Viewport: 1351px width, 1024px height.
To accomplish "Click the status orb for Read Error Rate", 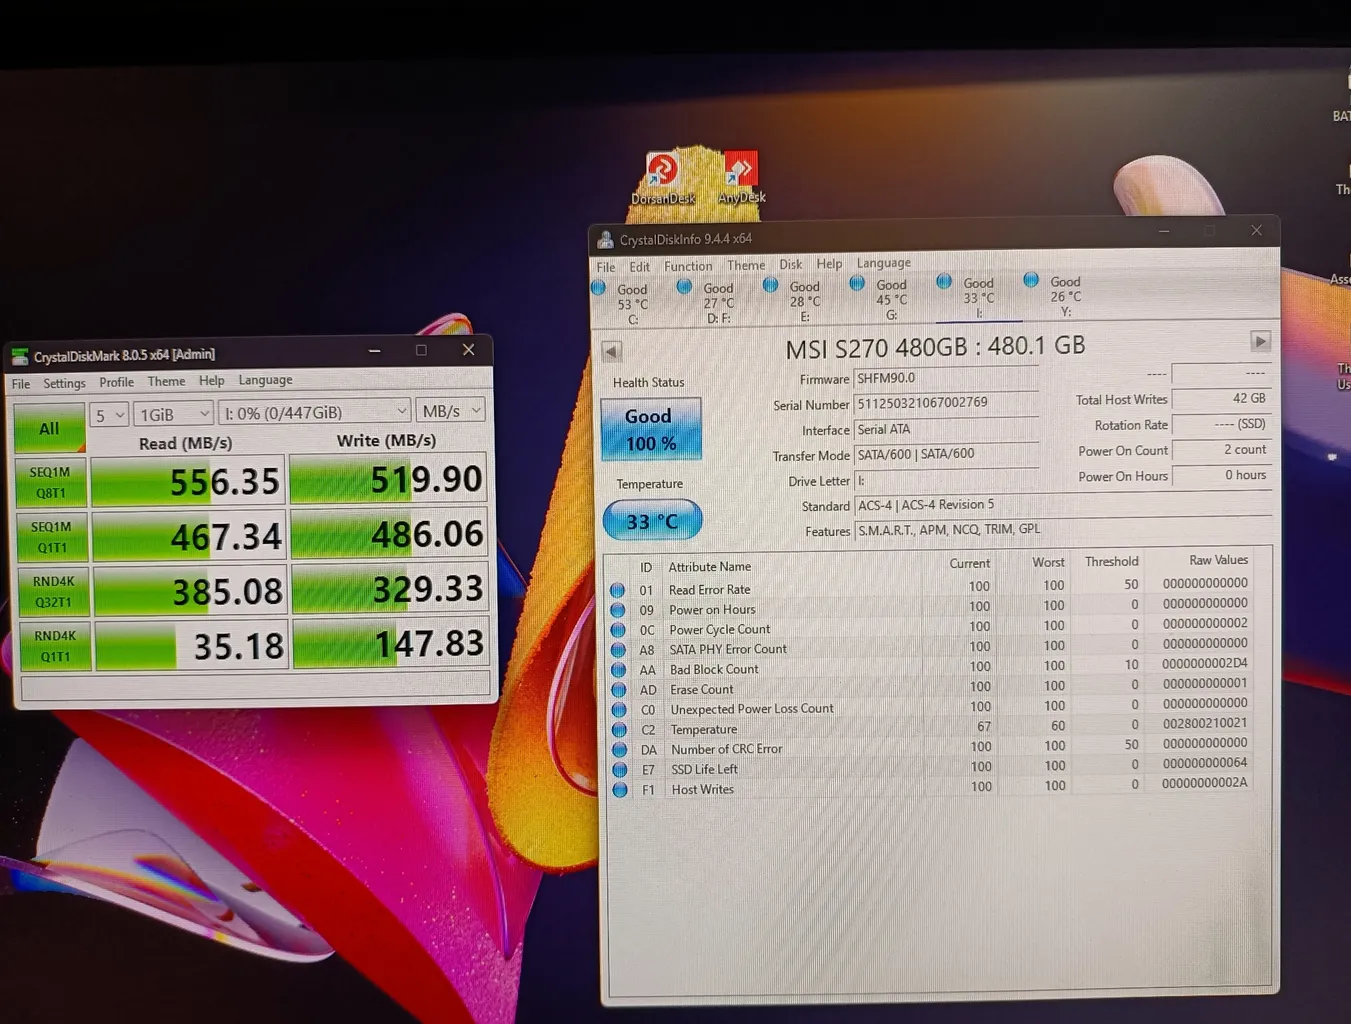I will [x=617, y=590].
